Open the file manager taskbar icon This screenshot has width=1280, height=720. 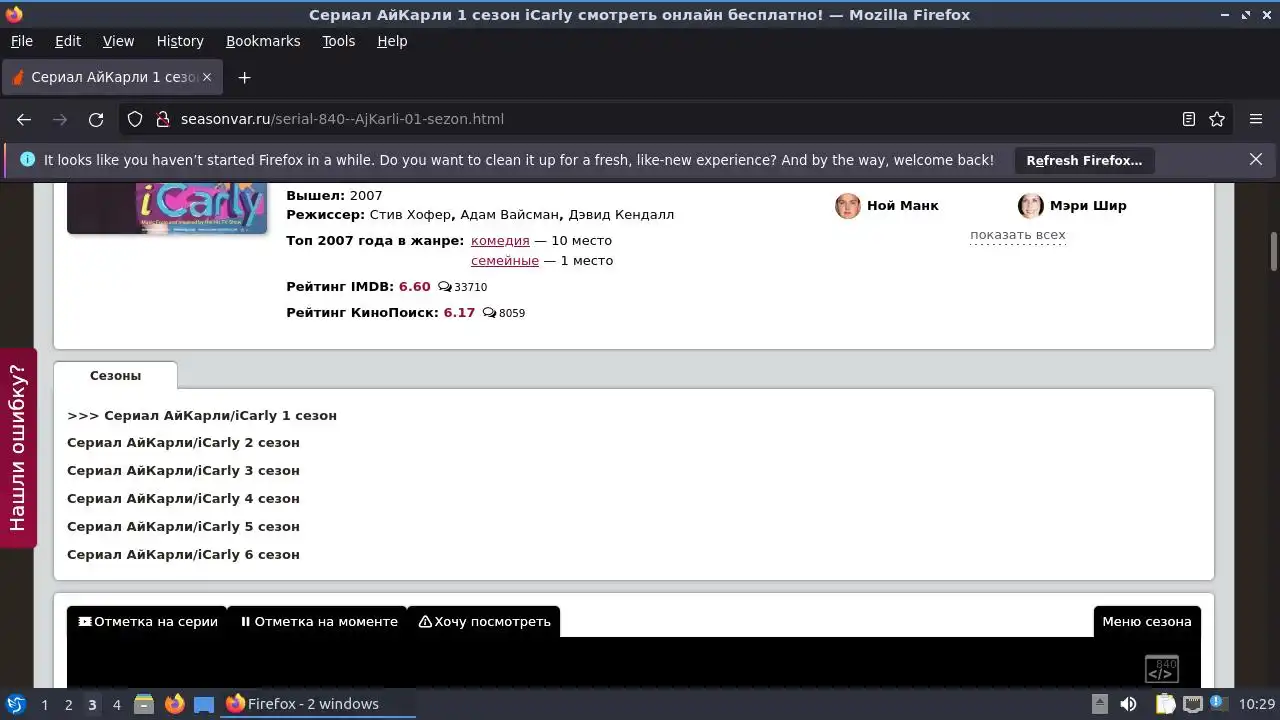pos(144,704)
